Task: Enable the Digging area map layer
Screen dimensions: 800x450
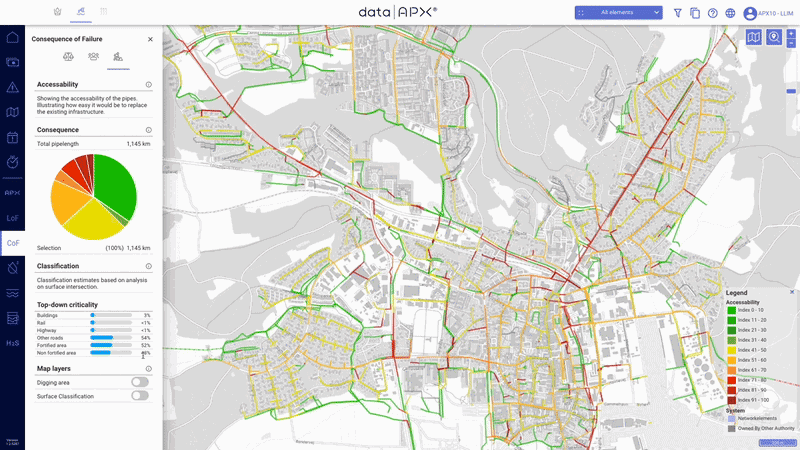Action: 139,382
